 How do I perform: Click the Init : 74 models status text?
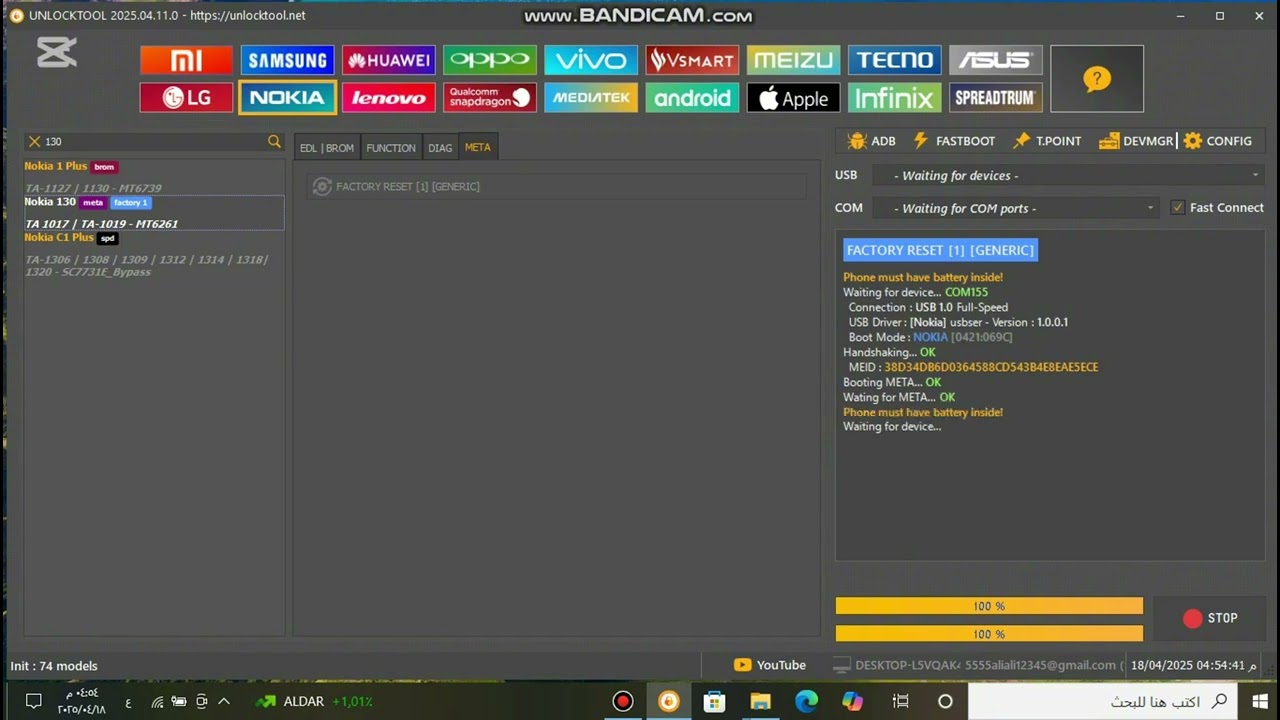point(54,666)
